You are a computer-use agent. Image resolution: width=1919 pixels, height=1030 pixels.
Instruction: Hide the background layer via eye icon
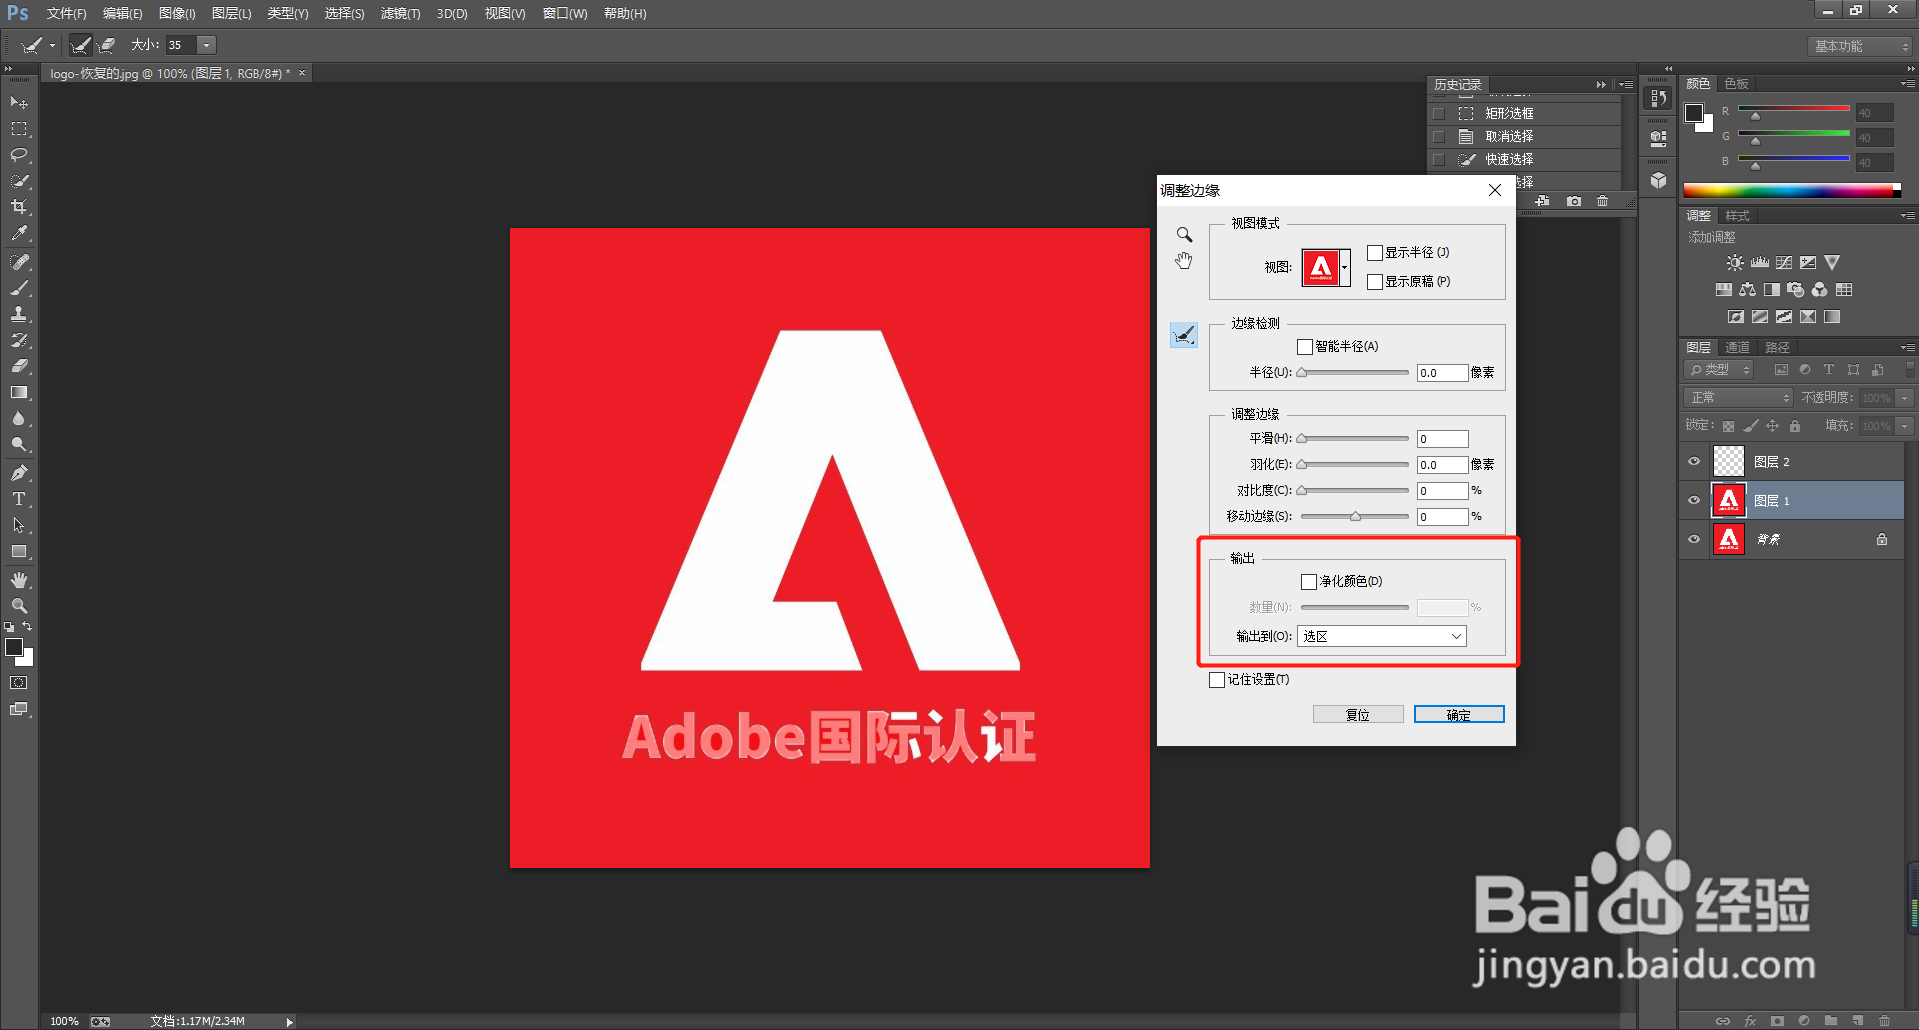tap(1694, 540)
